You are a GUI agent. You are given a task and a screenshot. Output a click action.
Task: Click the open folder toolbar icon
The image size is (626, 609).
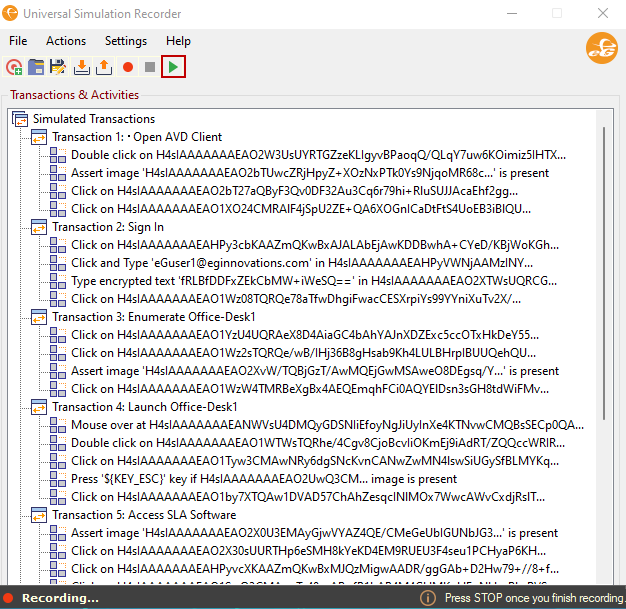(x=36, y=67)
